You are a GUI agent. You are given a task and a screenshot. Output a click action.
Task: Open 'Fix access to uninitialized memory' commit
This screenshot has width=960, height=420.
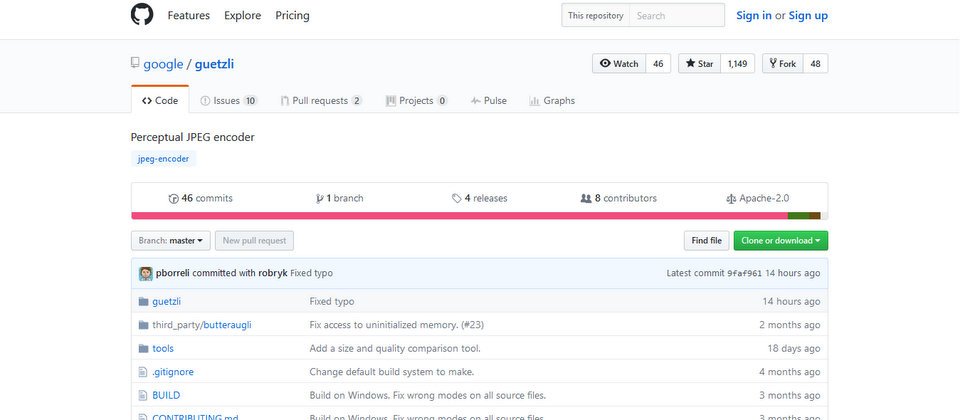pos(397,325)
